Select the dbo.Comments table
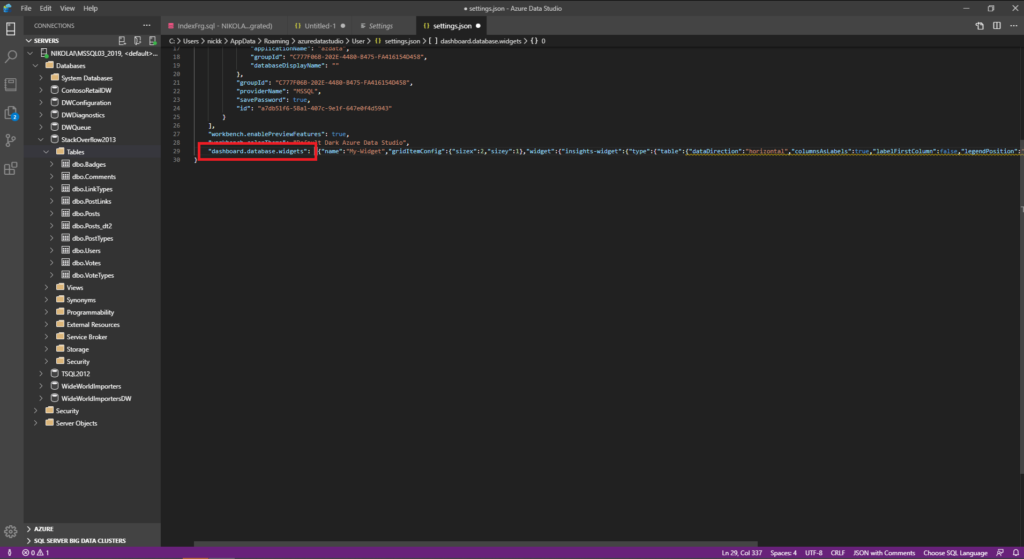The height and width of the screenshot is (559, 1024). [93, 176]
